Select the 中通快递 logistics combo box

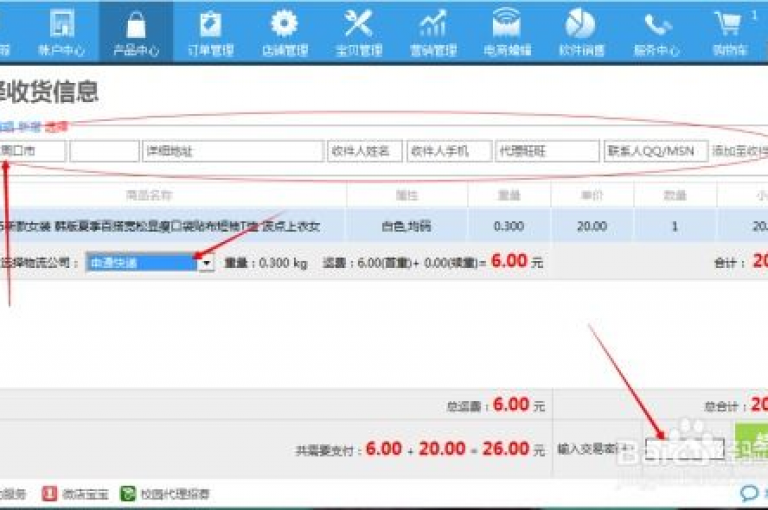[150, 263]
